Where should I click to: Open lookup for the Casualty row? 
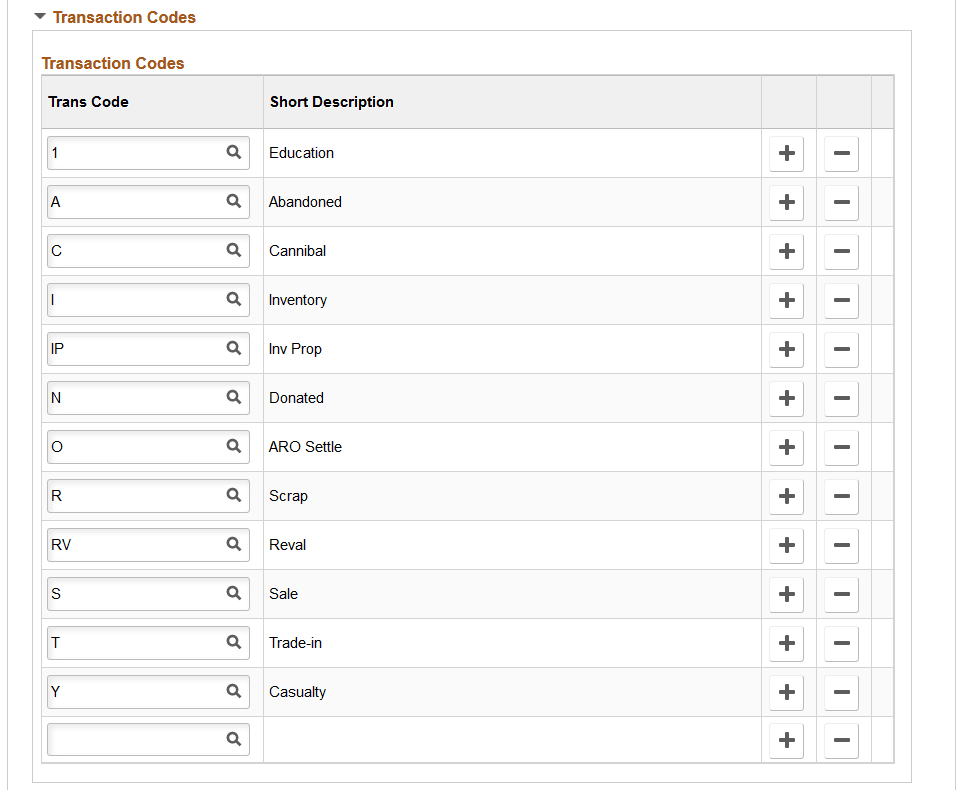tap(232, 691)
